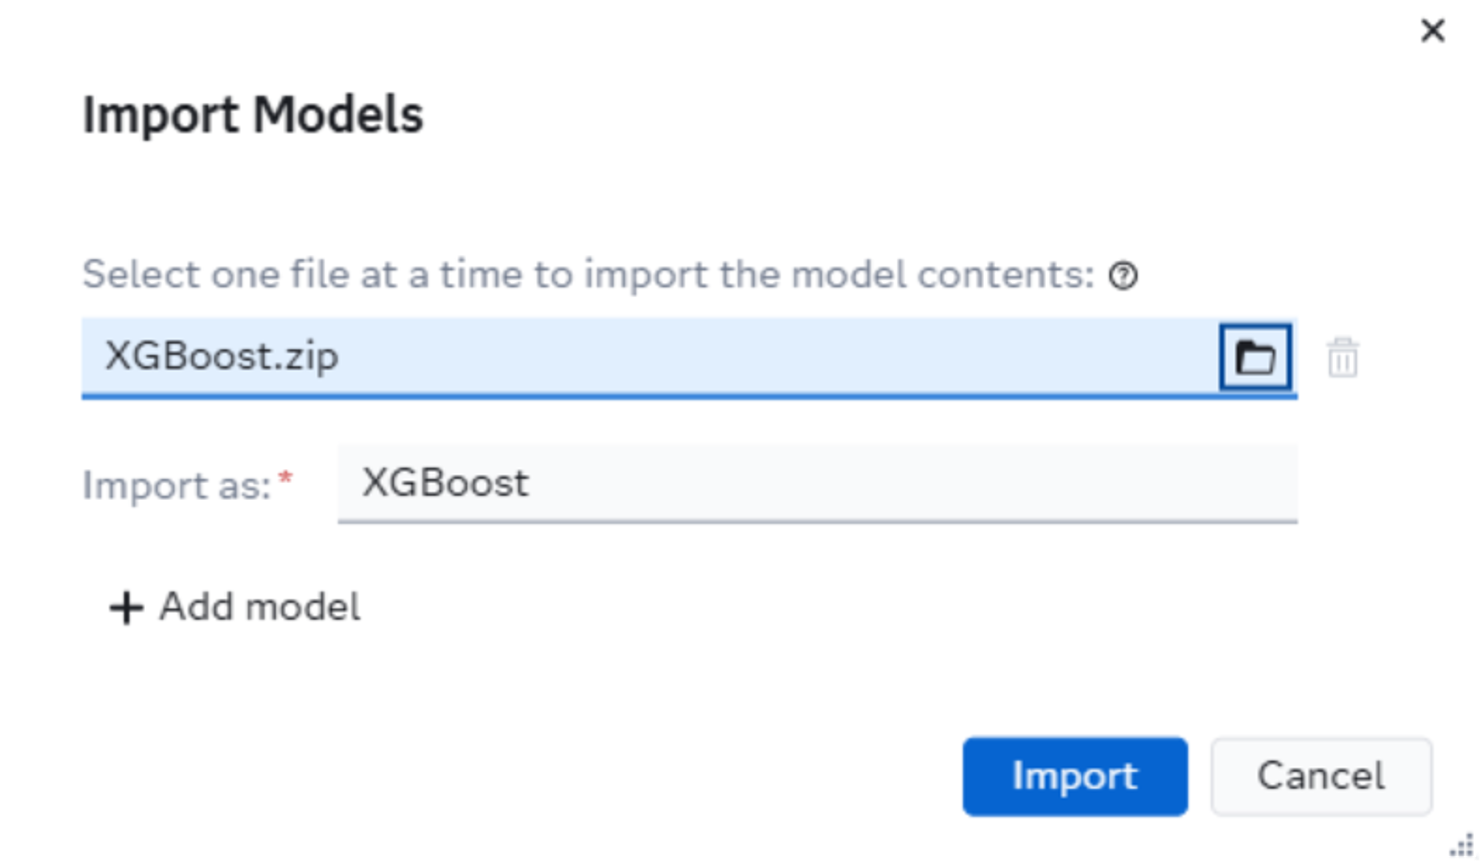Click the Import Models dialog heading
Screen dimensions: 1482x862
pyautogui.click(x=253, y=115)
